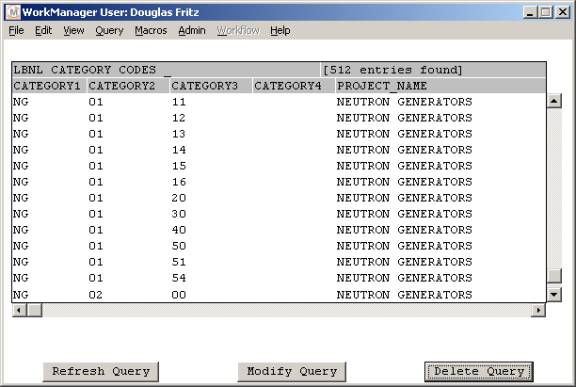This screenshot has width=576, height=387.
Task: Open the Query menu
Action: coord(109,30)
